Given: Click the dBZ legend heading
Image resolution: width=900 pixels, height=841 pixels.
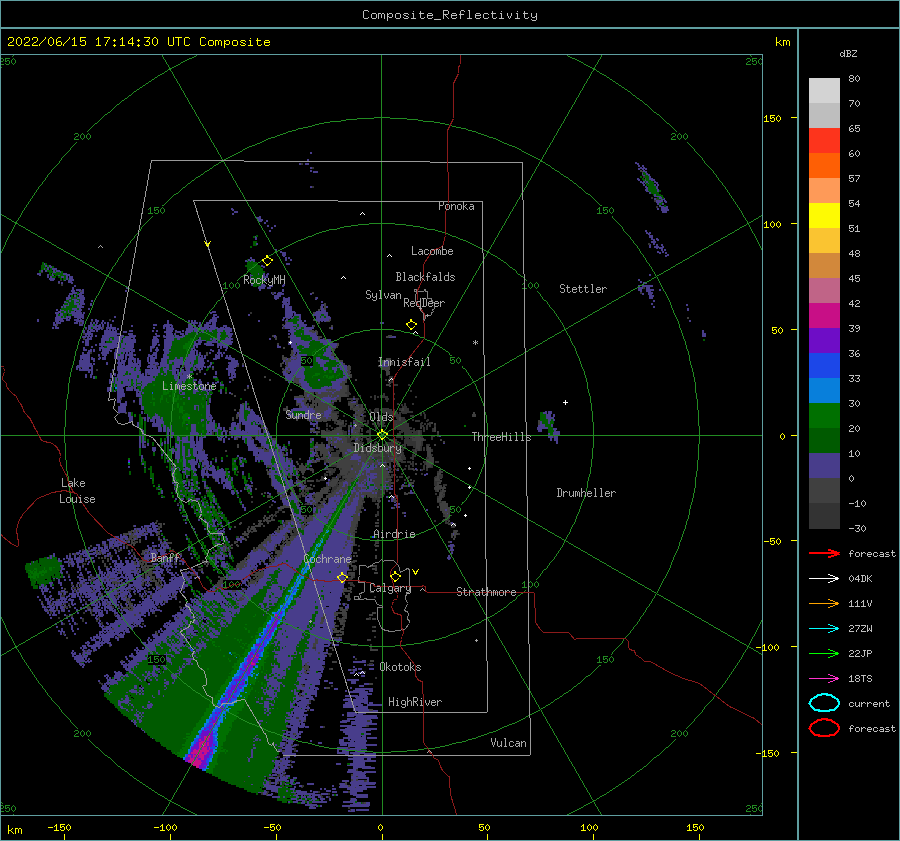Looking at the screenshot, I should coord(848,53).
